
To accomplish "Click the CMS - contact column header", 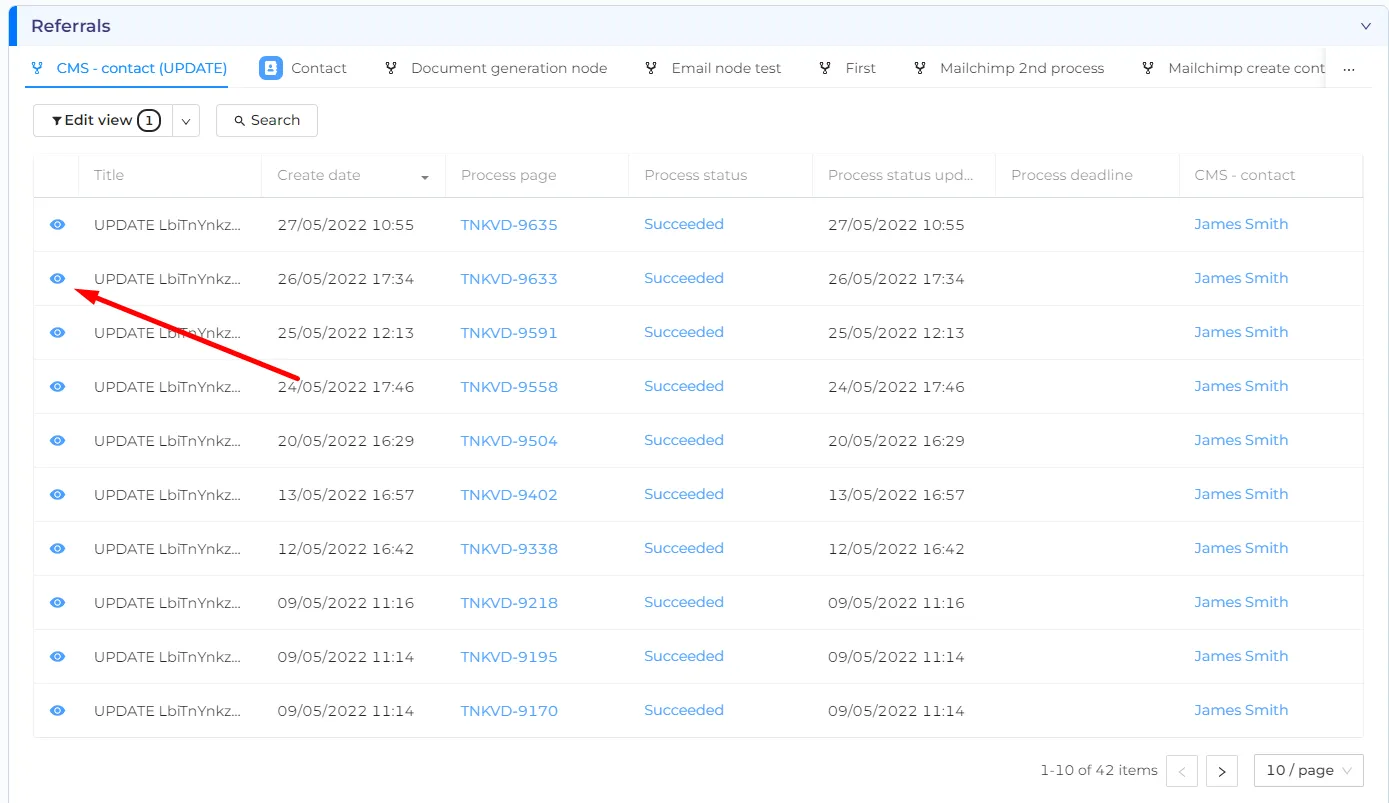I will tap(1271, 175).
